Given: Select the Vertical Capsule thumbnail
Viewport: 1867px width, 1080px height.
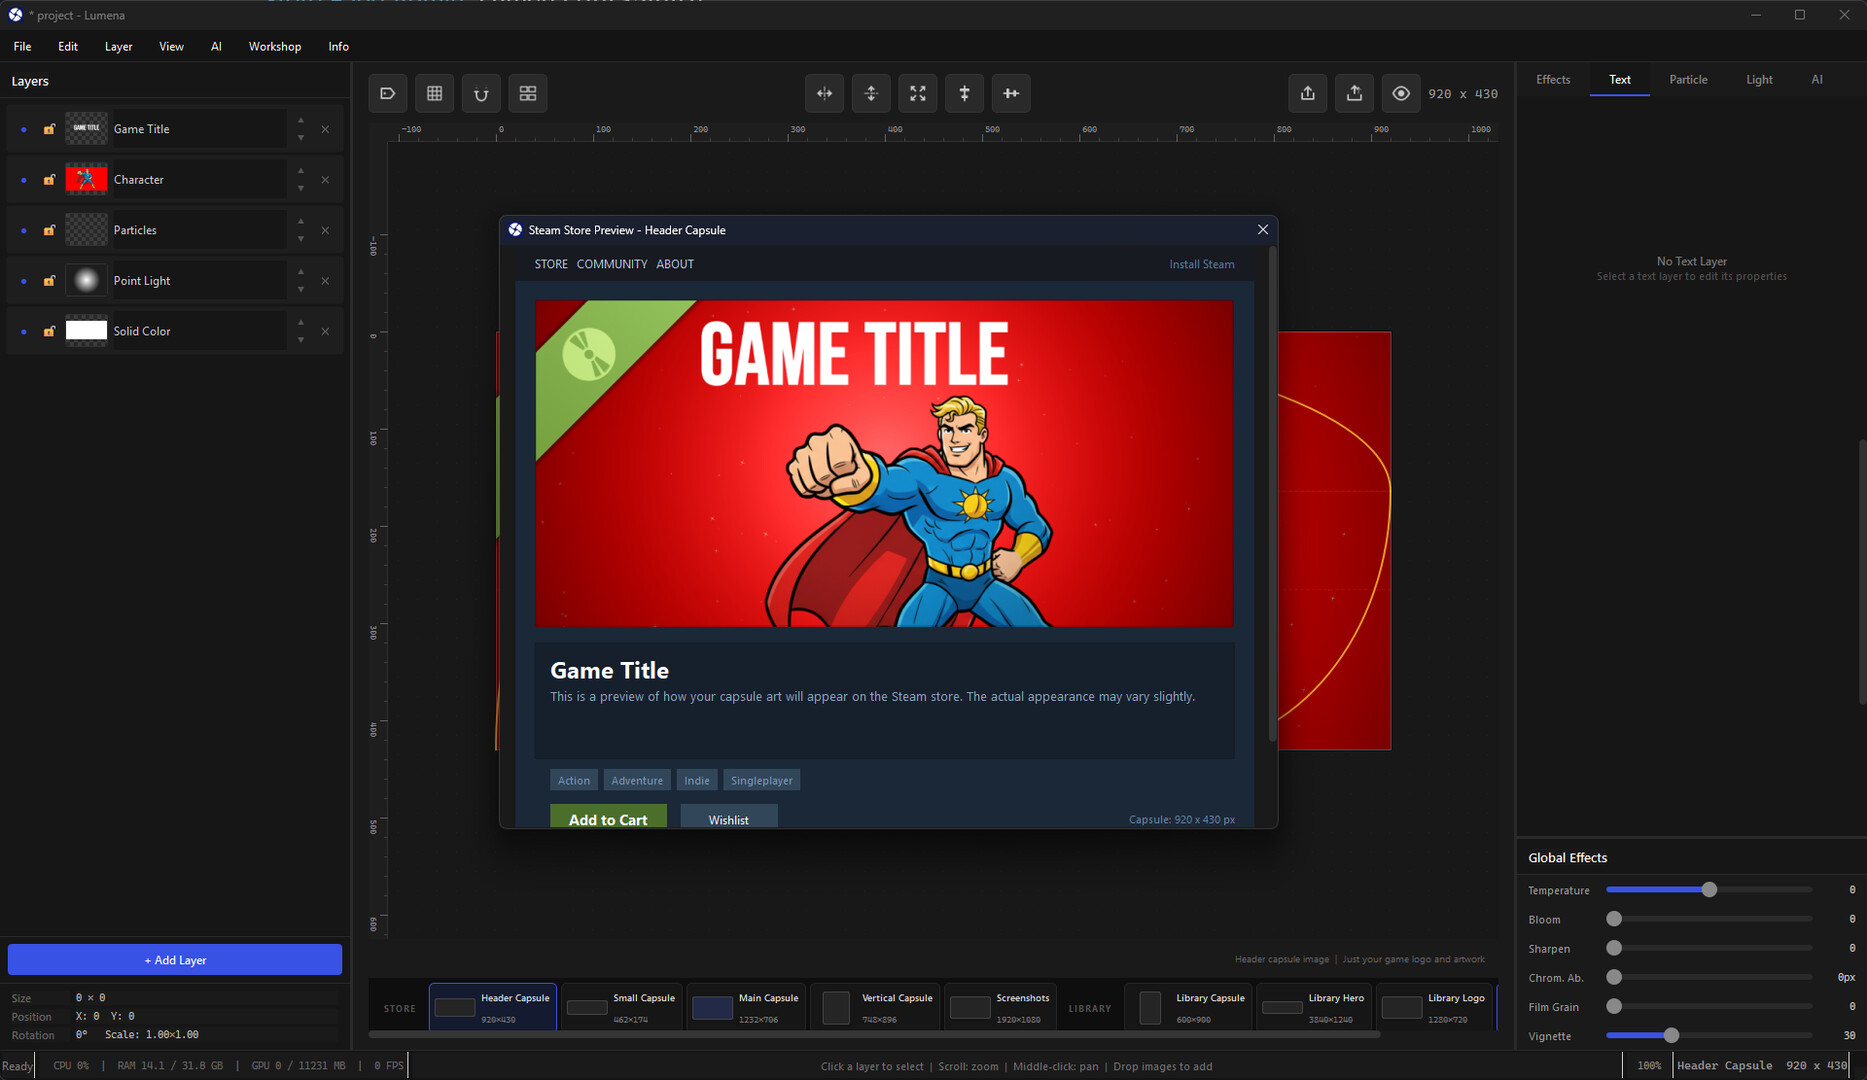Looking at the screenshot, I should coord(875,1006).
